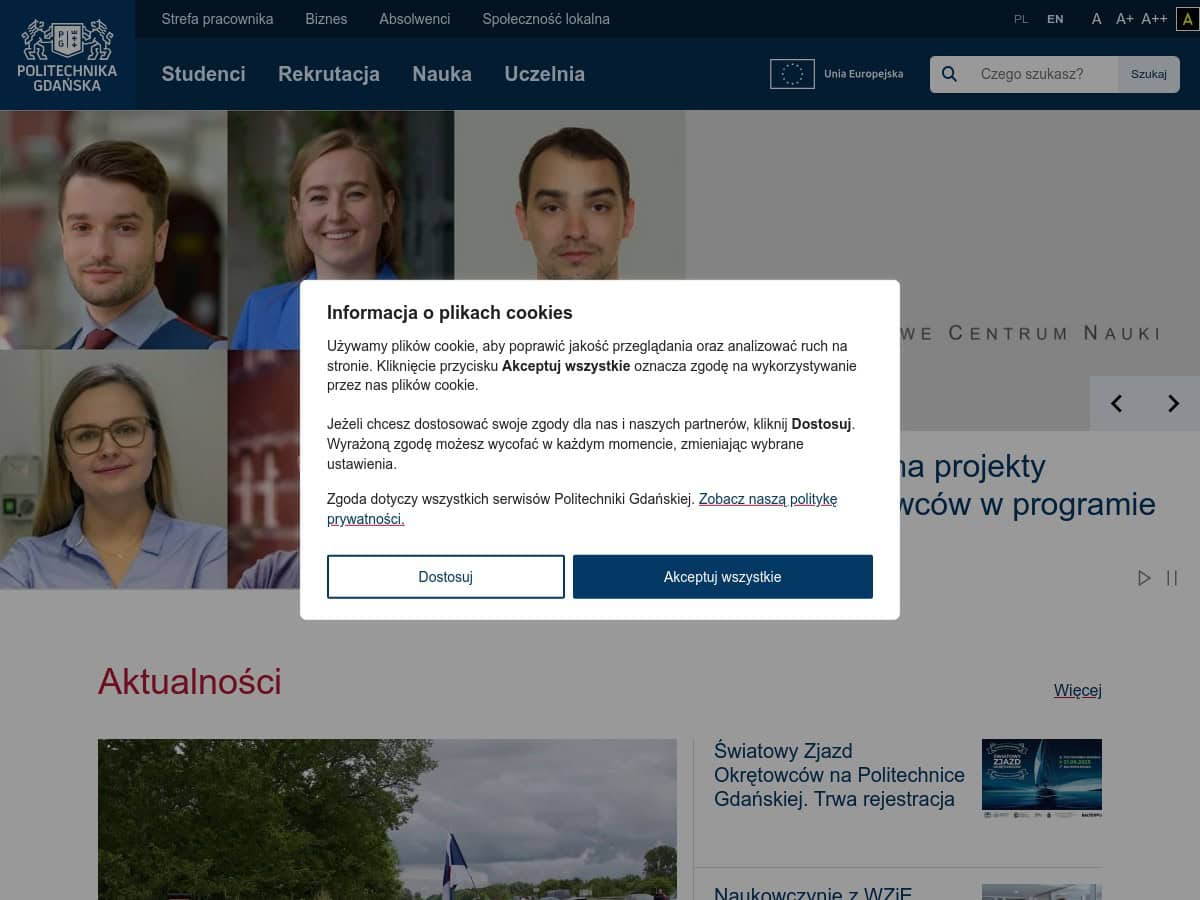Viewport: 1200px width, 900px height.
Task: Open Strefa pracownika link
Action: point(217,19)
